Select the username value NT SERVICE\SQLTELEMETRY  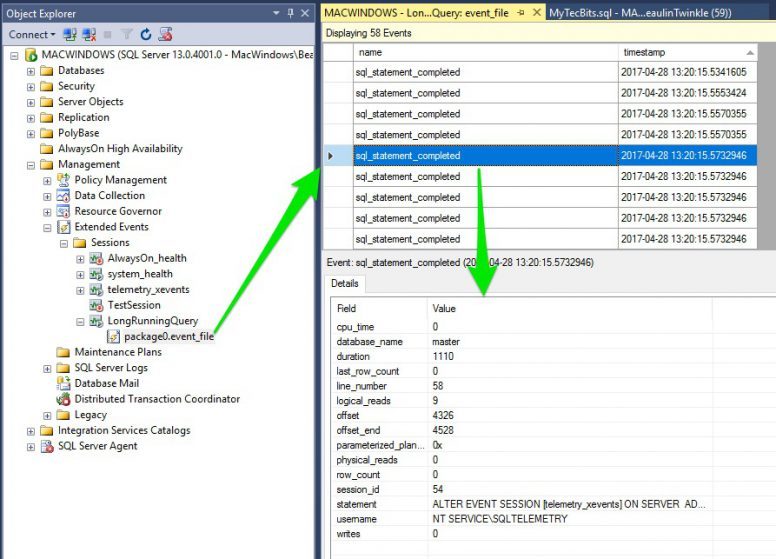(499, 519)
